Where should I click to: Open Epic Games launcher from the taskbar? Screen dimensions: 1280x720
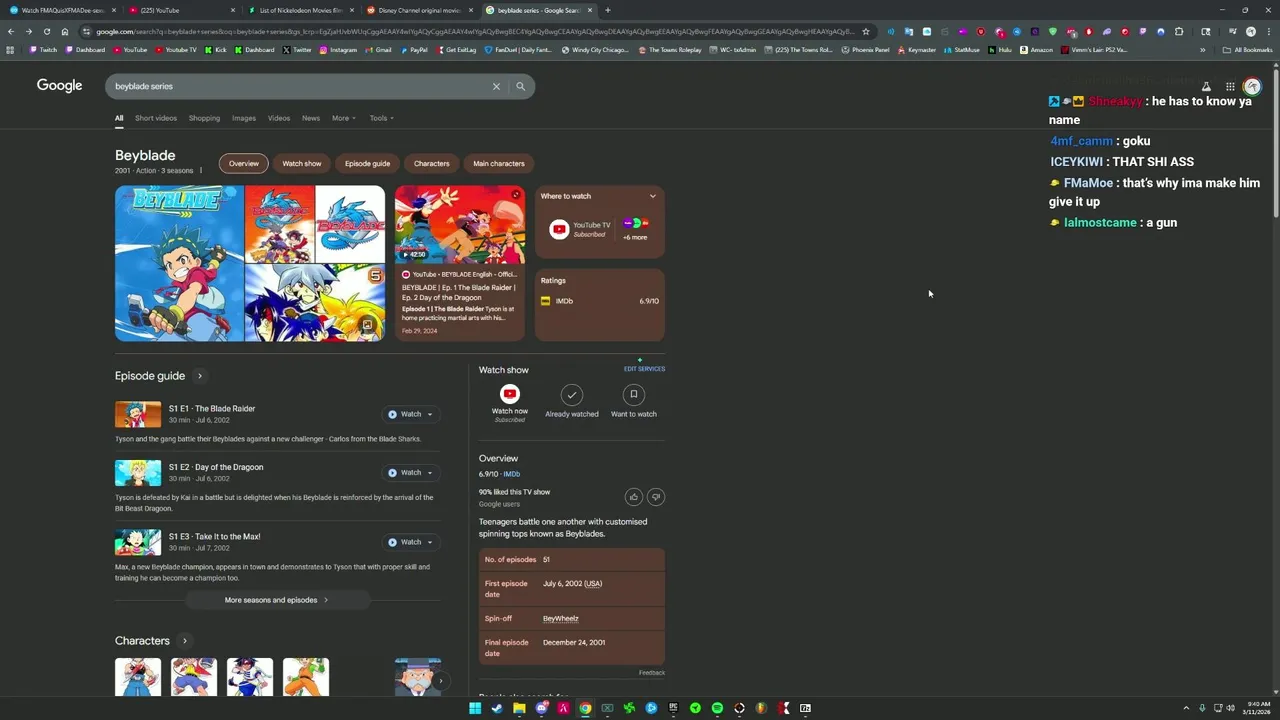673,708
